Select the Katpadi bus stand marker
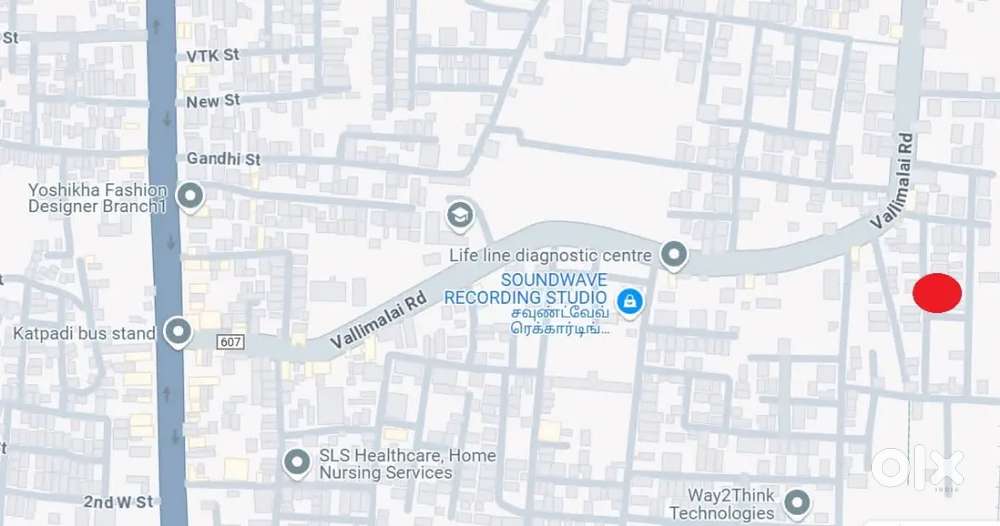 178,333
